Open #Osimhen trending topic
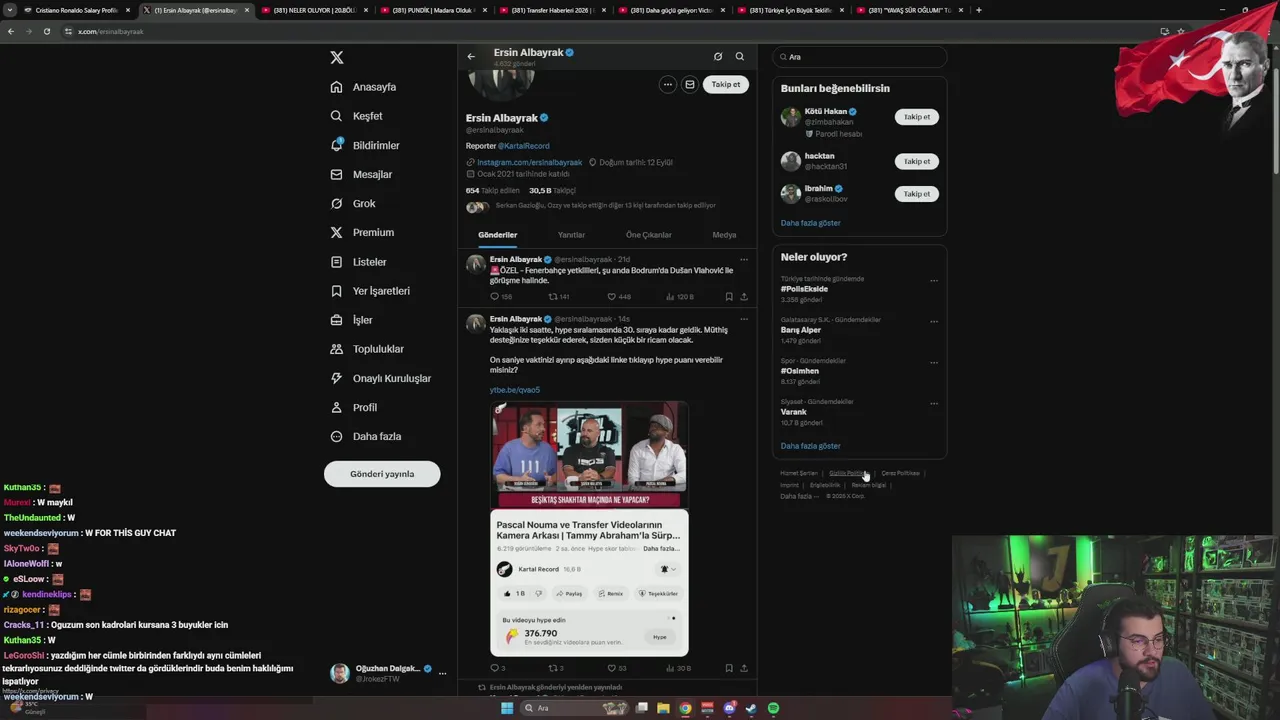1280x720 pixels. click(x=800, y=371)
